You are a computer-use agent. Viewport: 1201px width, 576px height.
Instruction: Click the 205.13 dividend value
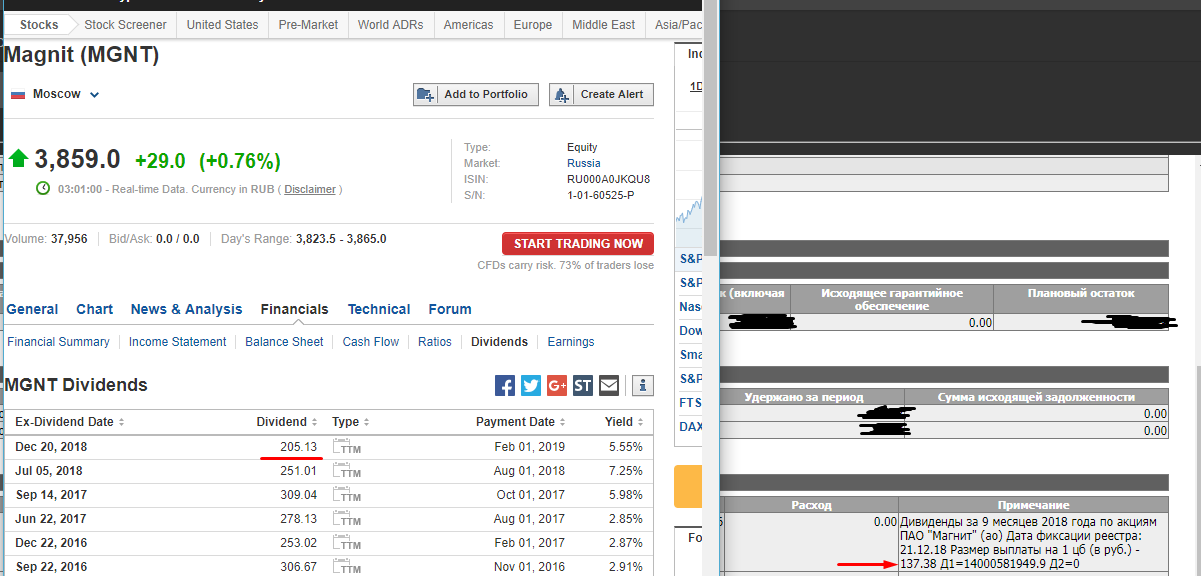(299, 447)
